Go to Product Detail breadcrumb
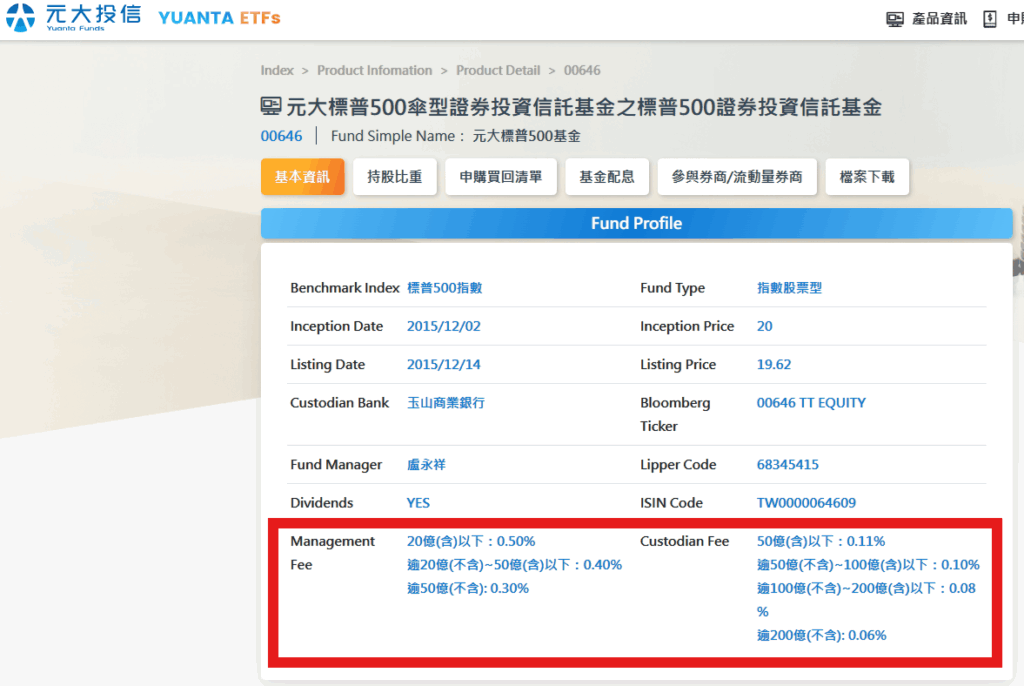This screenshot has width=1024, height=686. click(x=498, y=70)
